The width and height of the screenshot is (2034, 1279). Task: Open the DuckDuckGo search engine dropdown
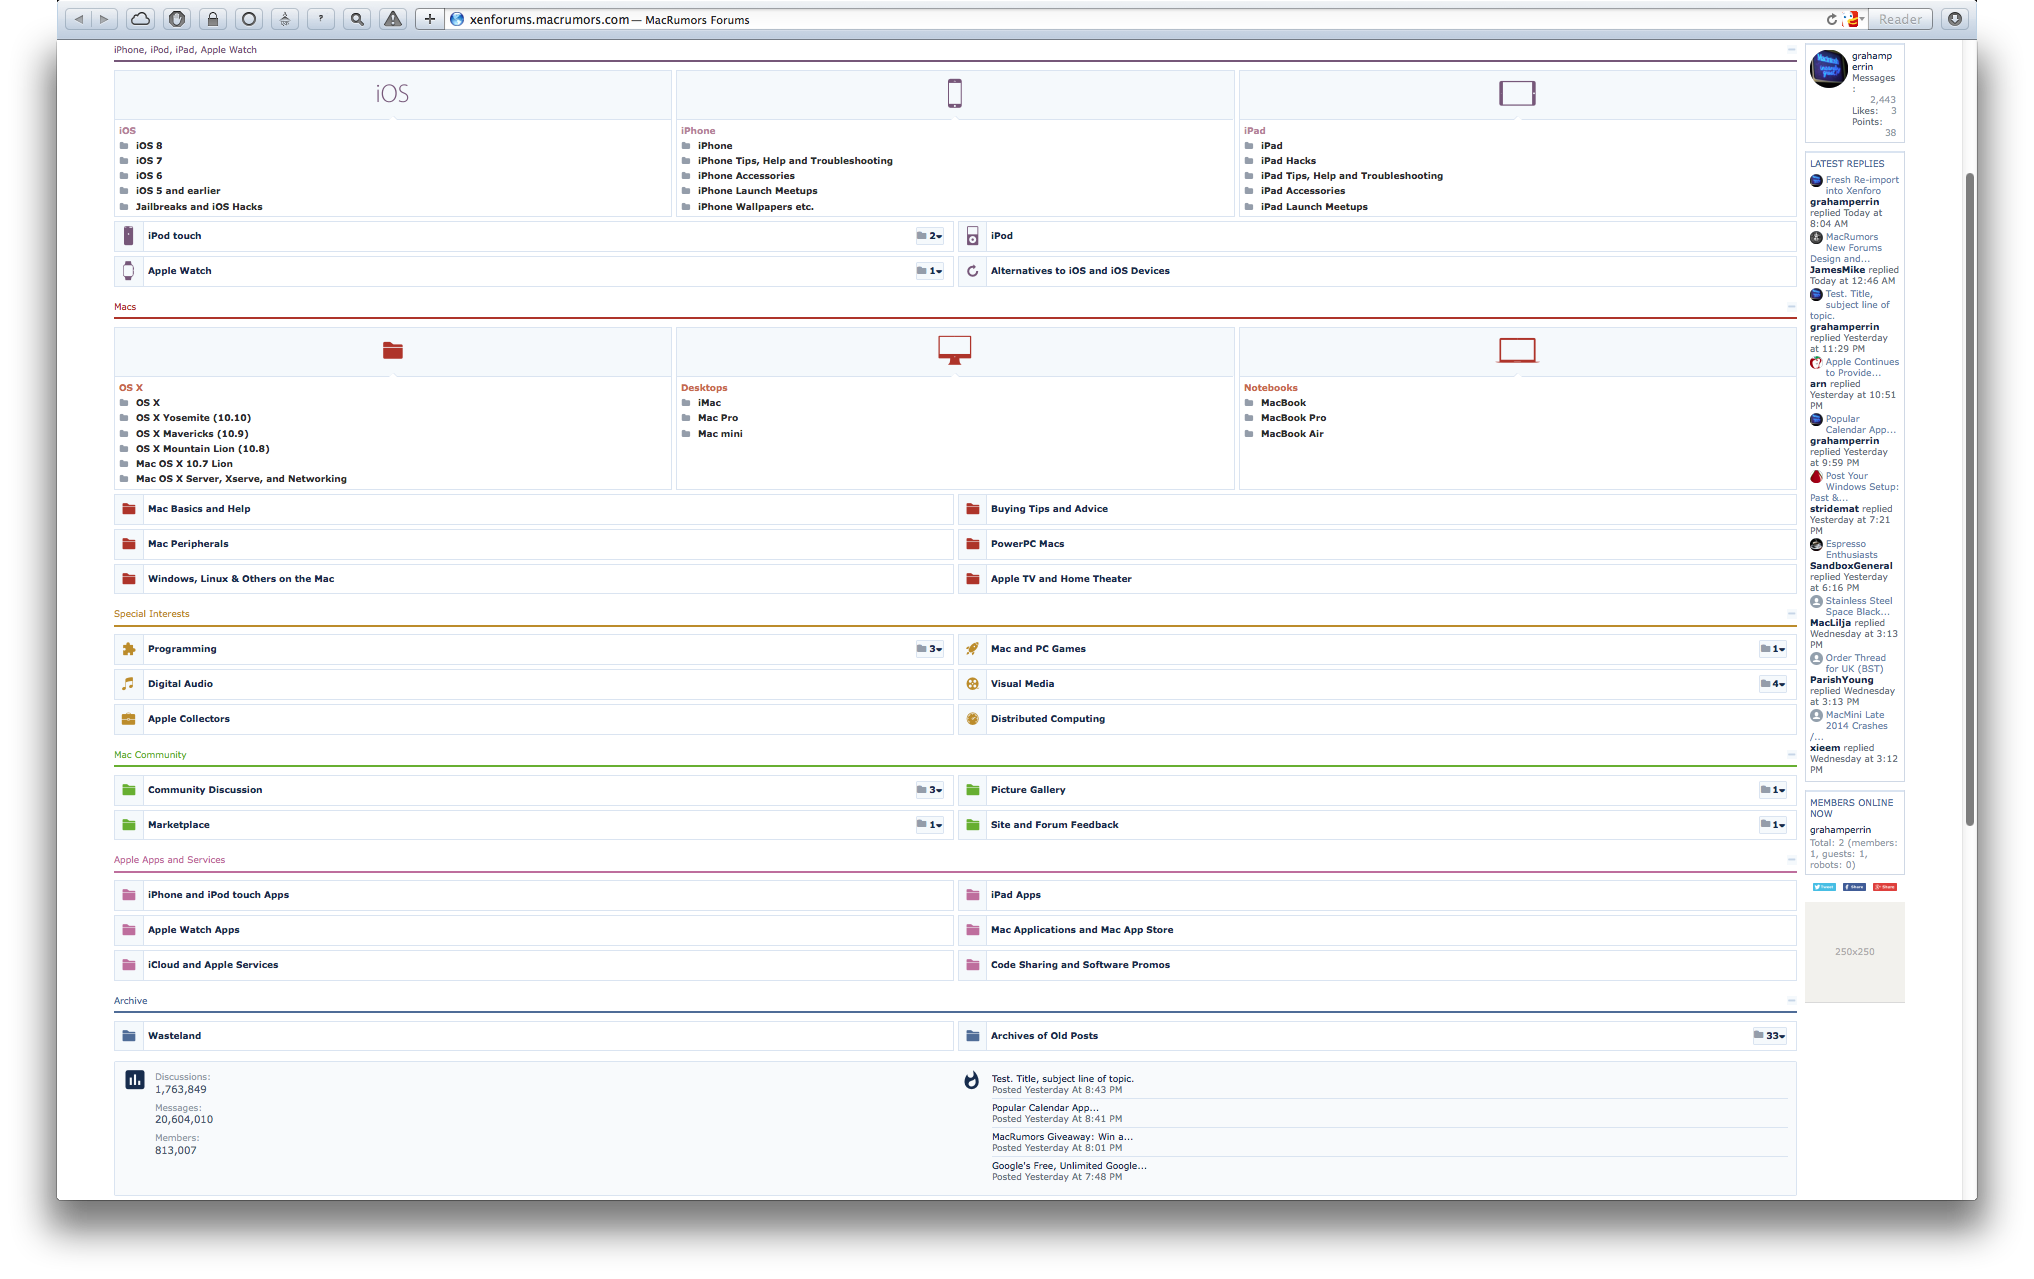[1855, 19]
